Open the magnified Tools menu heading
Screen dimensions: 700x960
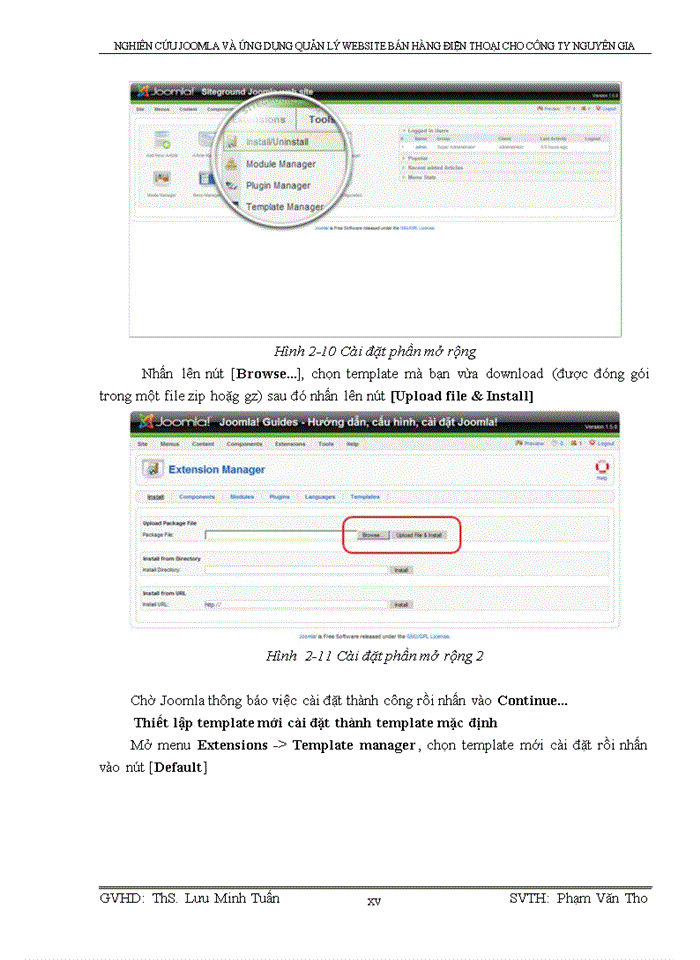pos(321,119)
